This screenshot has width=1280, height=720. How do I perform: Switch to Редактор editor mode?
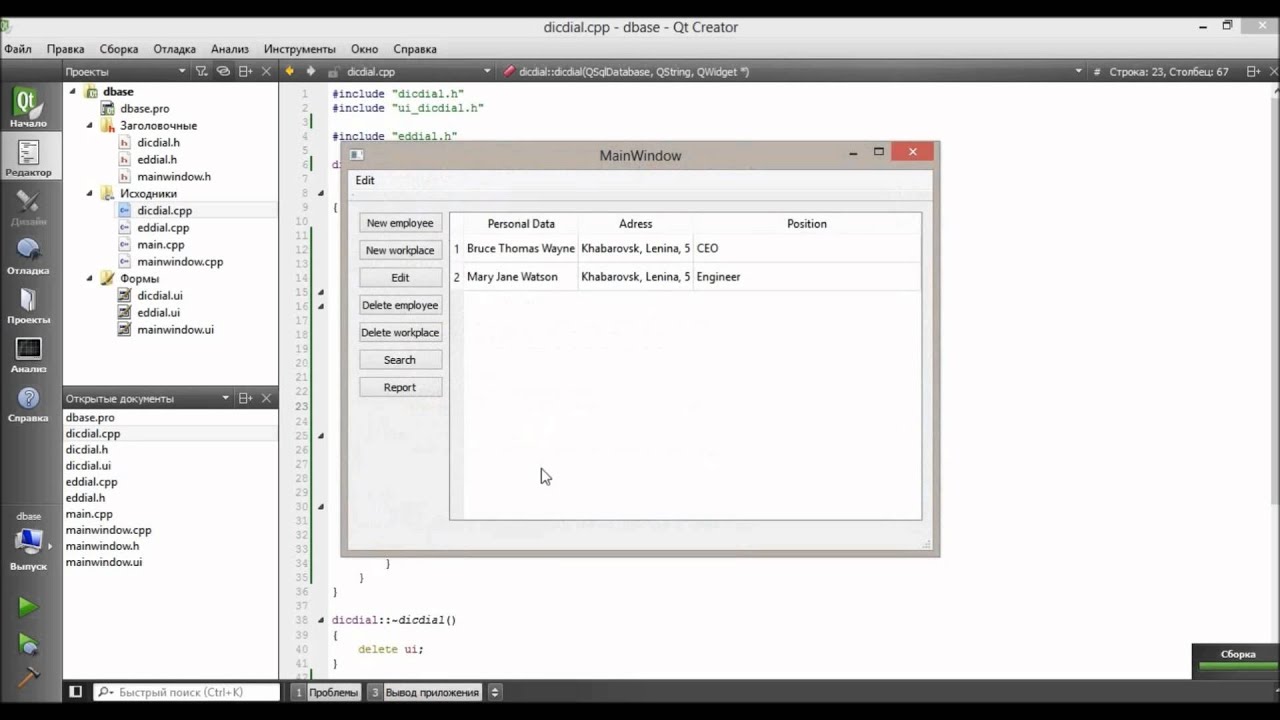(28, 157)
